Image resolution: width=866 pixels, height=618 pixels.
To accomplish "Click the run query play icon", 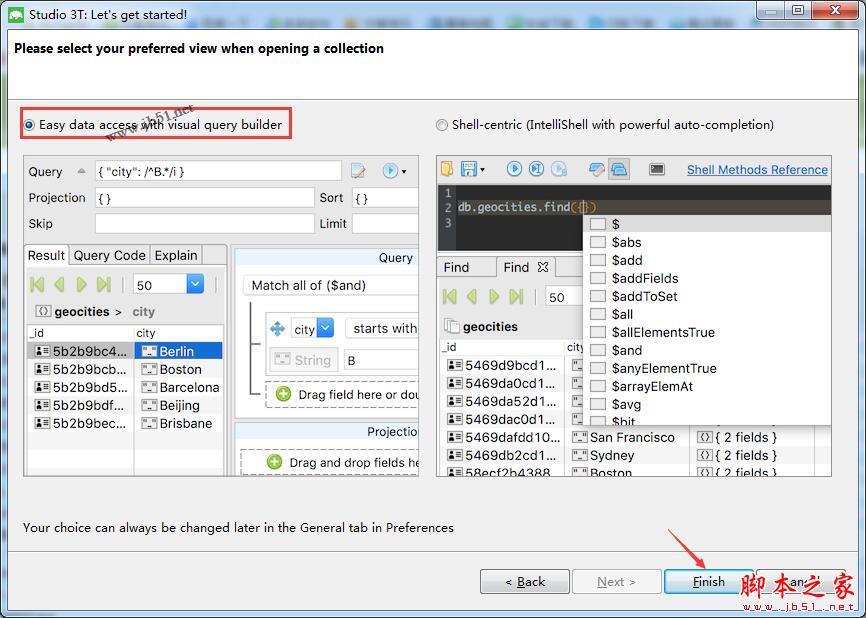I will click(x=390, y=171).
